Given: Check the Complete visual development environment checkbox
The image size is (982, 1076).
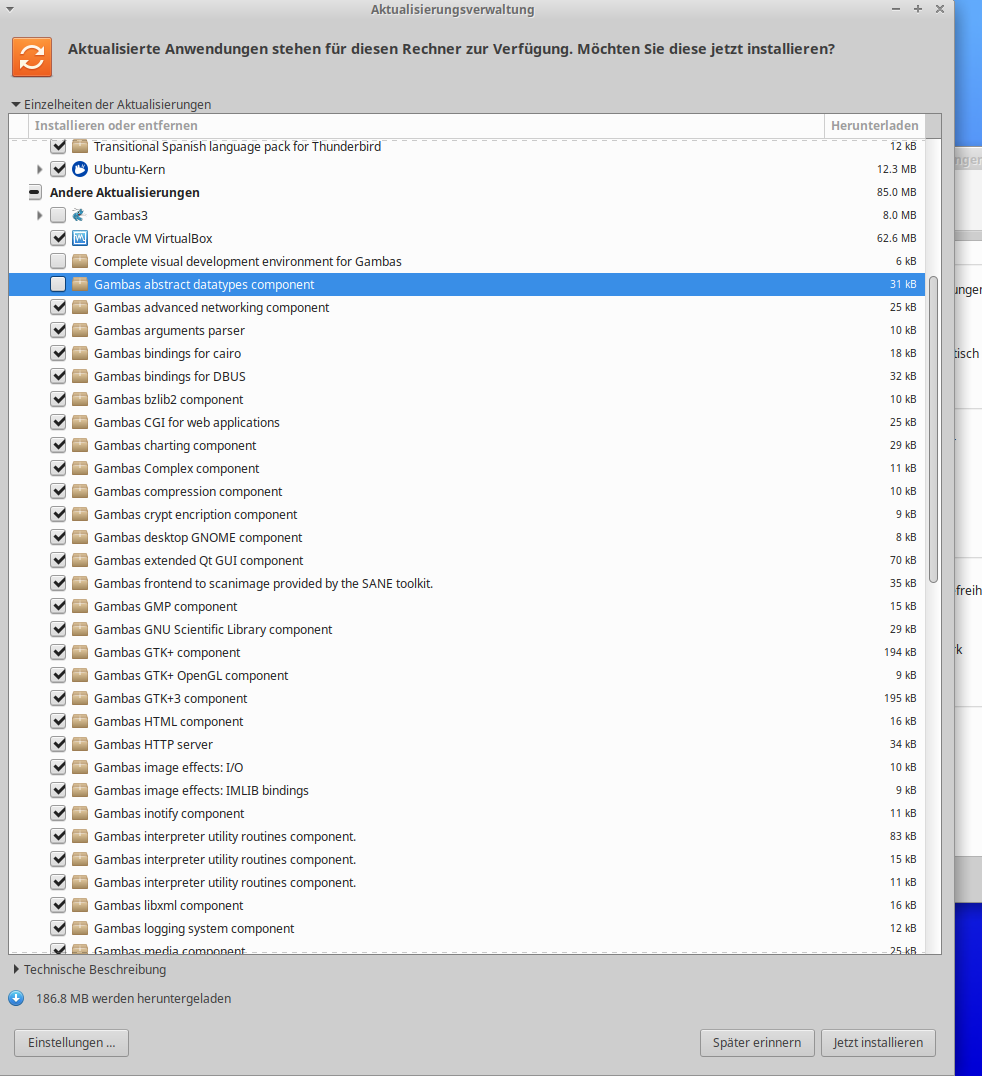Looking at the screenshot, I should (x=58, y=261).
